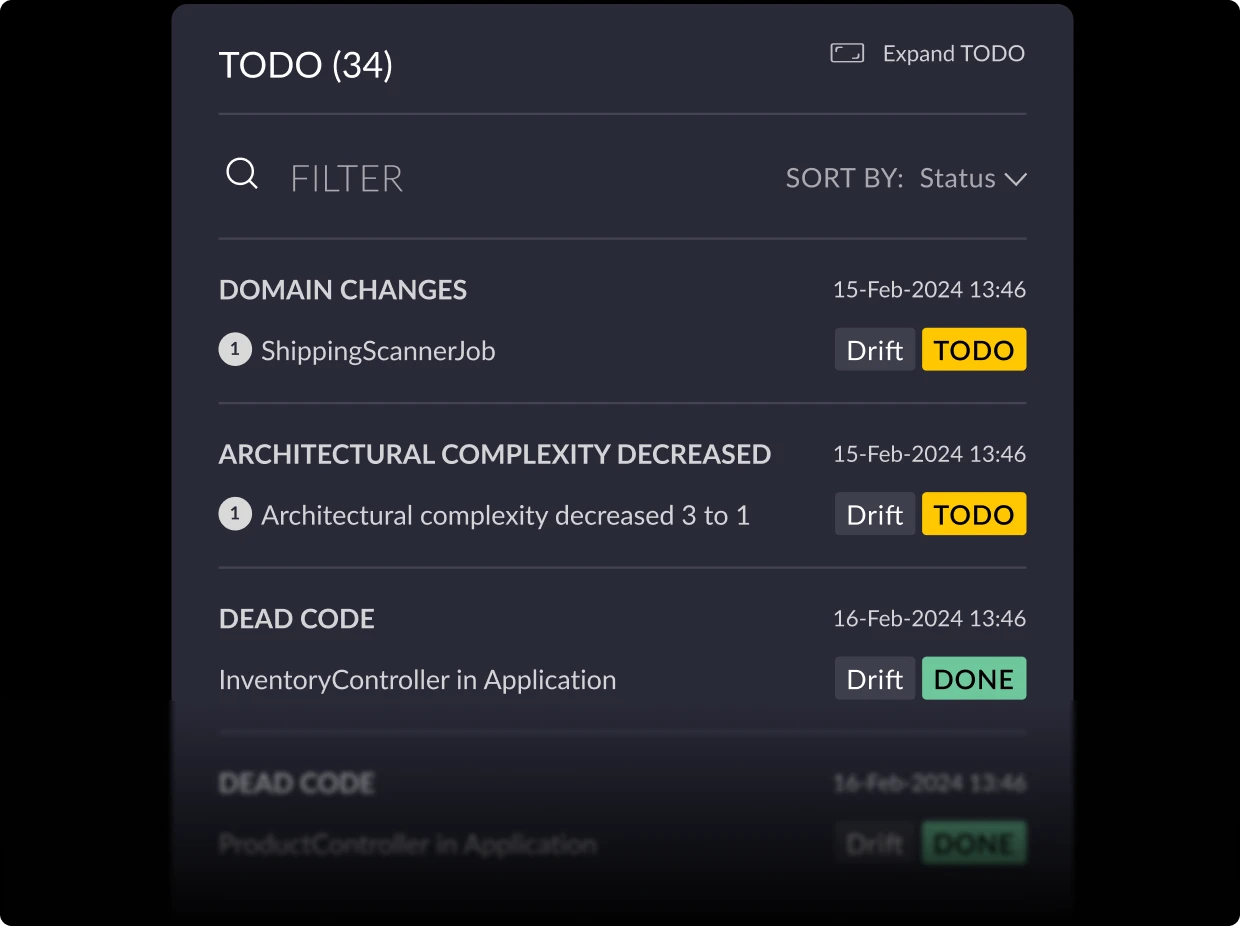1240x926 pixels.
Task: Toggle the TODO status on Architectural complexity row
Action: click(974, 514)
